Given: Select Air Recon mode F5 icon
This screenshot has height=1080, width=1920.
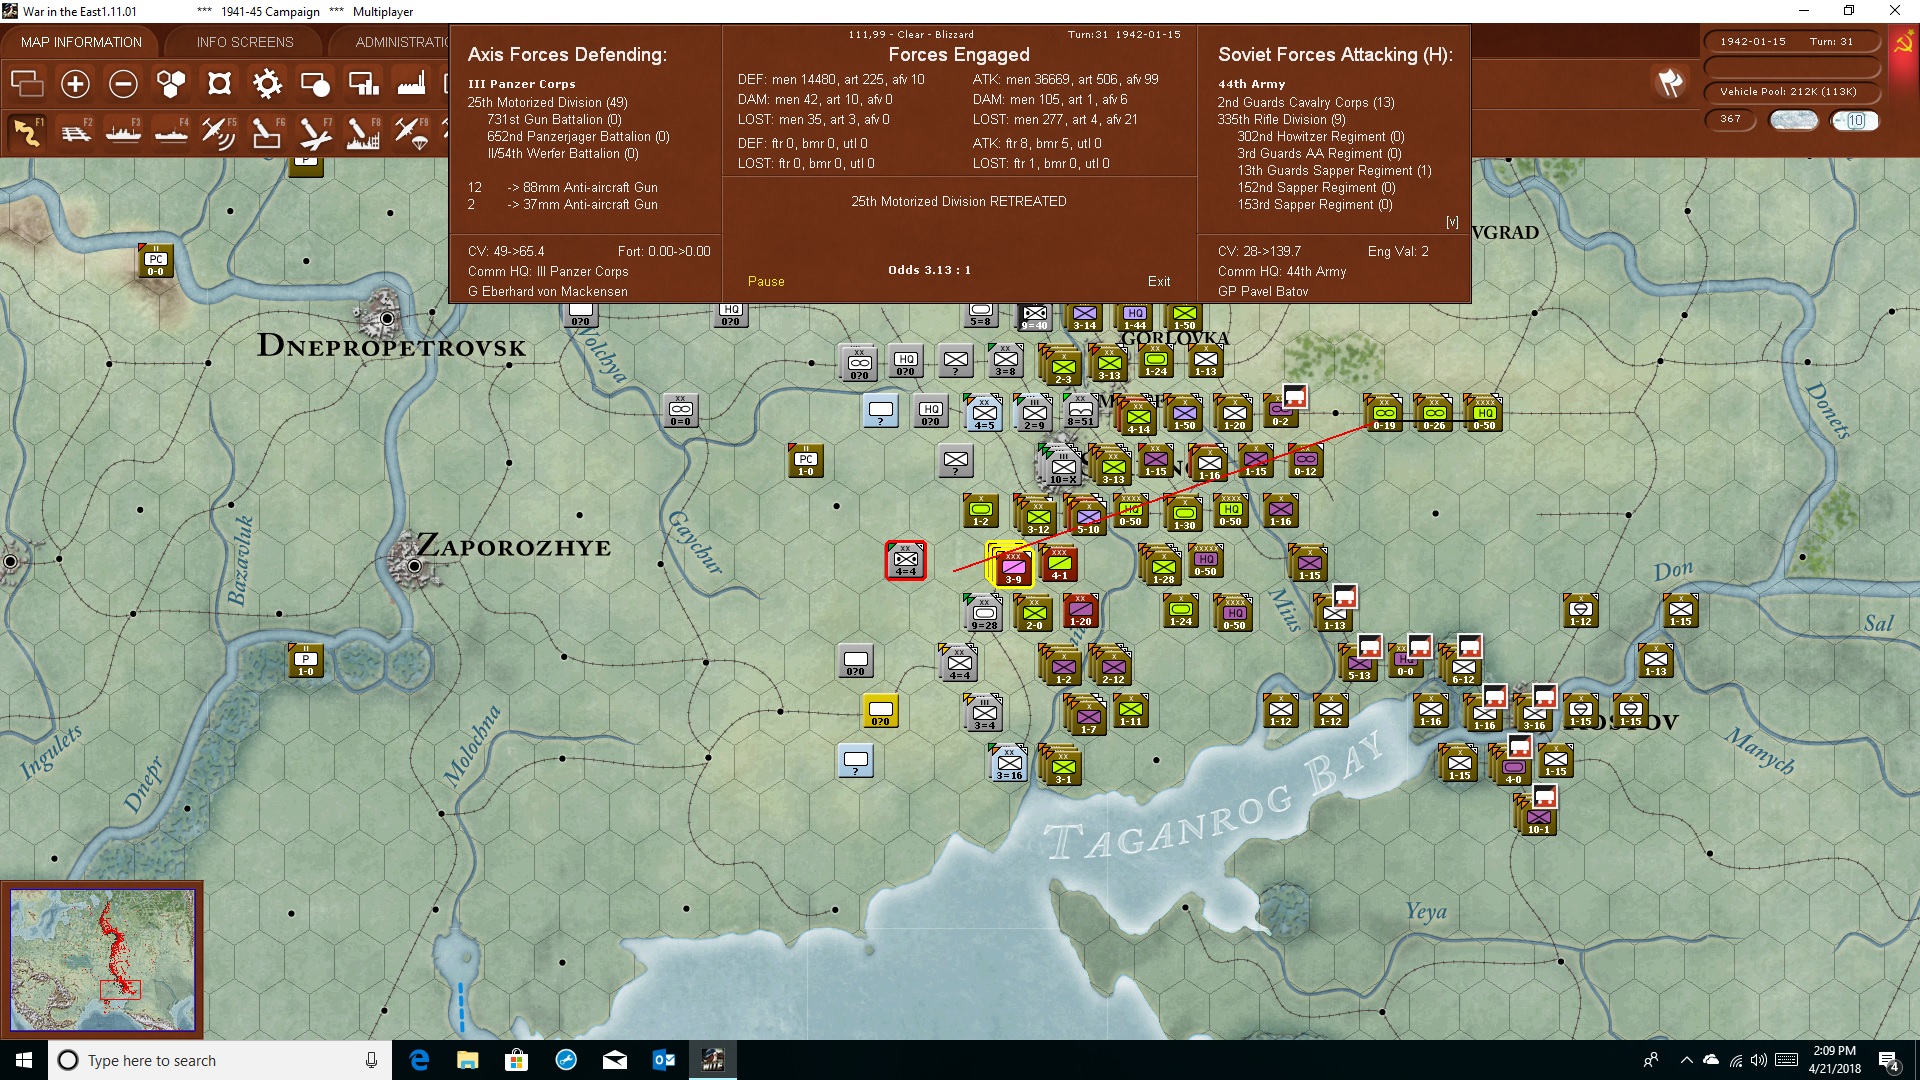Looking at the screenshot, I should point(219,132).
